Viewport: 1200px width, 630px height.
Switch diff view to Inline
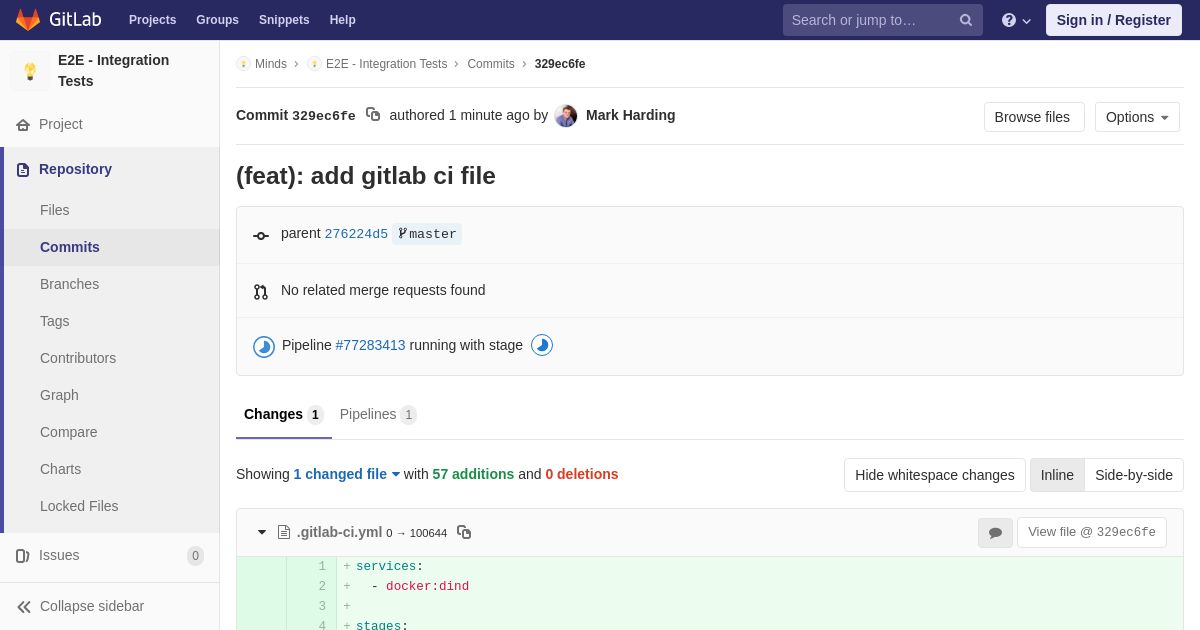[x=1057, y=475]
